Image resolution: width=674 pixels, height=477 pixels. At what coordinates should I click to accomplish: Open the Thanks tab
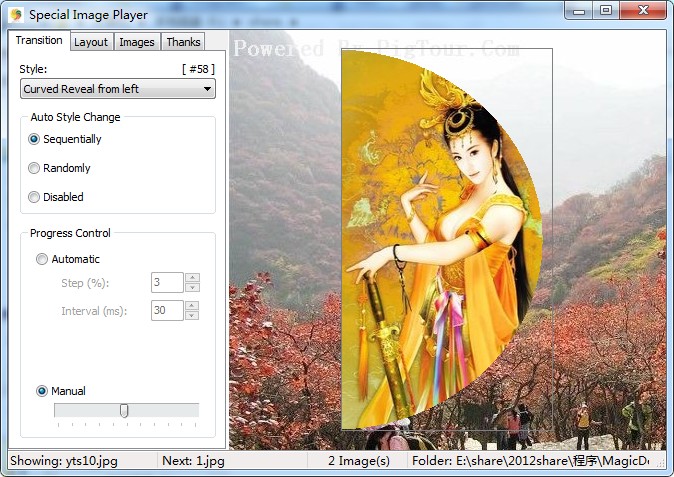[183, 42]
